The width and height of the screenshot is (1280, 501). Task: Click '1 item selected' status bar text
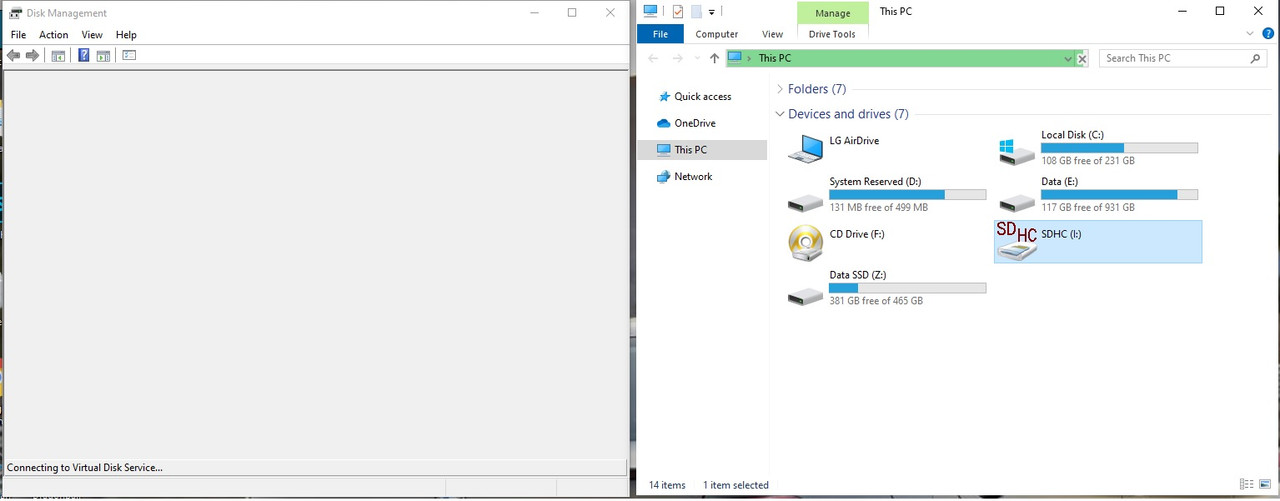click(736, 485)
